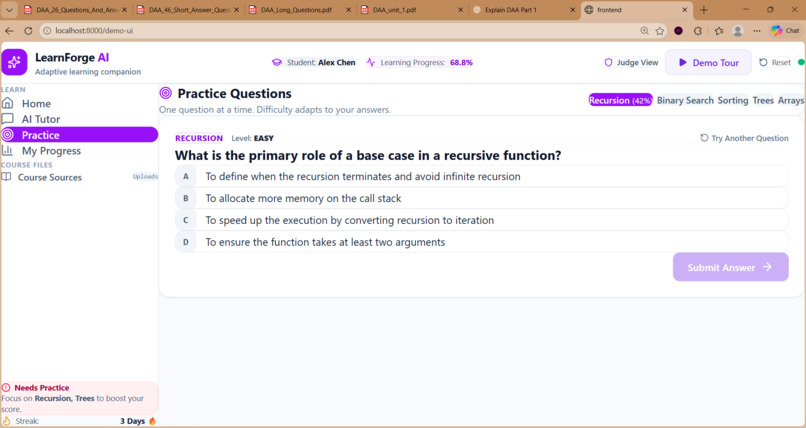Click the Level: EASY label

(x=252, y=138)
